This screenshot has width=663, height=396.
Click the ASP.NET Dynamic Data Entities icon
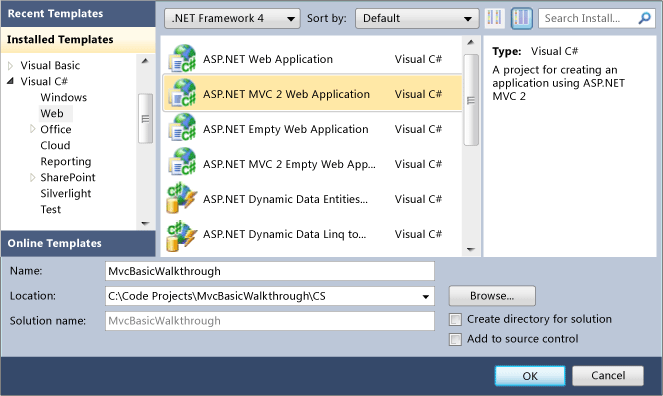pyautogui.click(x=182, y=198)
